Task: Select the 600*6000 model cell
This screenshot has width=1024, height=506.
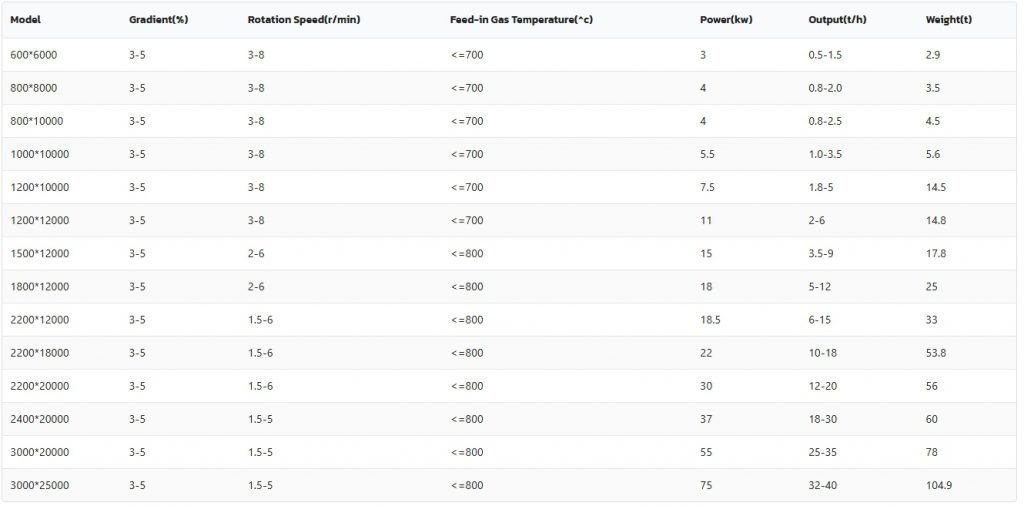Action: [34, 55]
